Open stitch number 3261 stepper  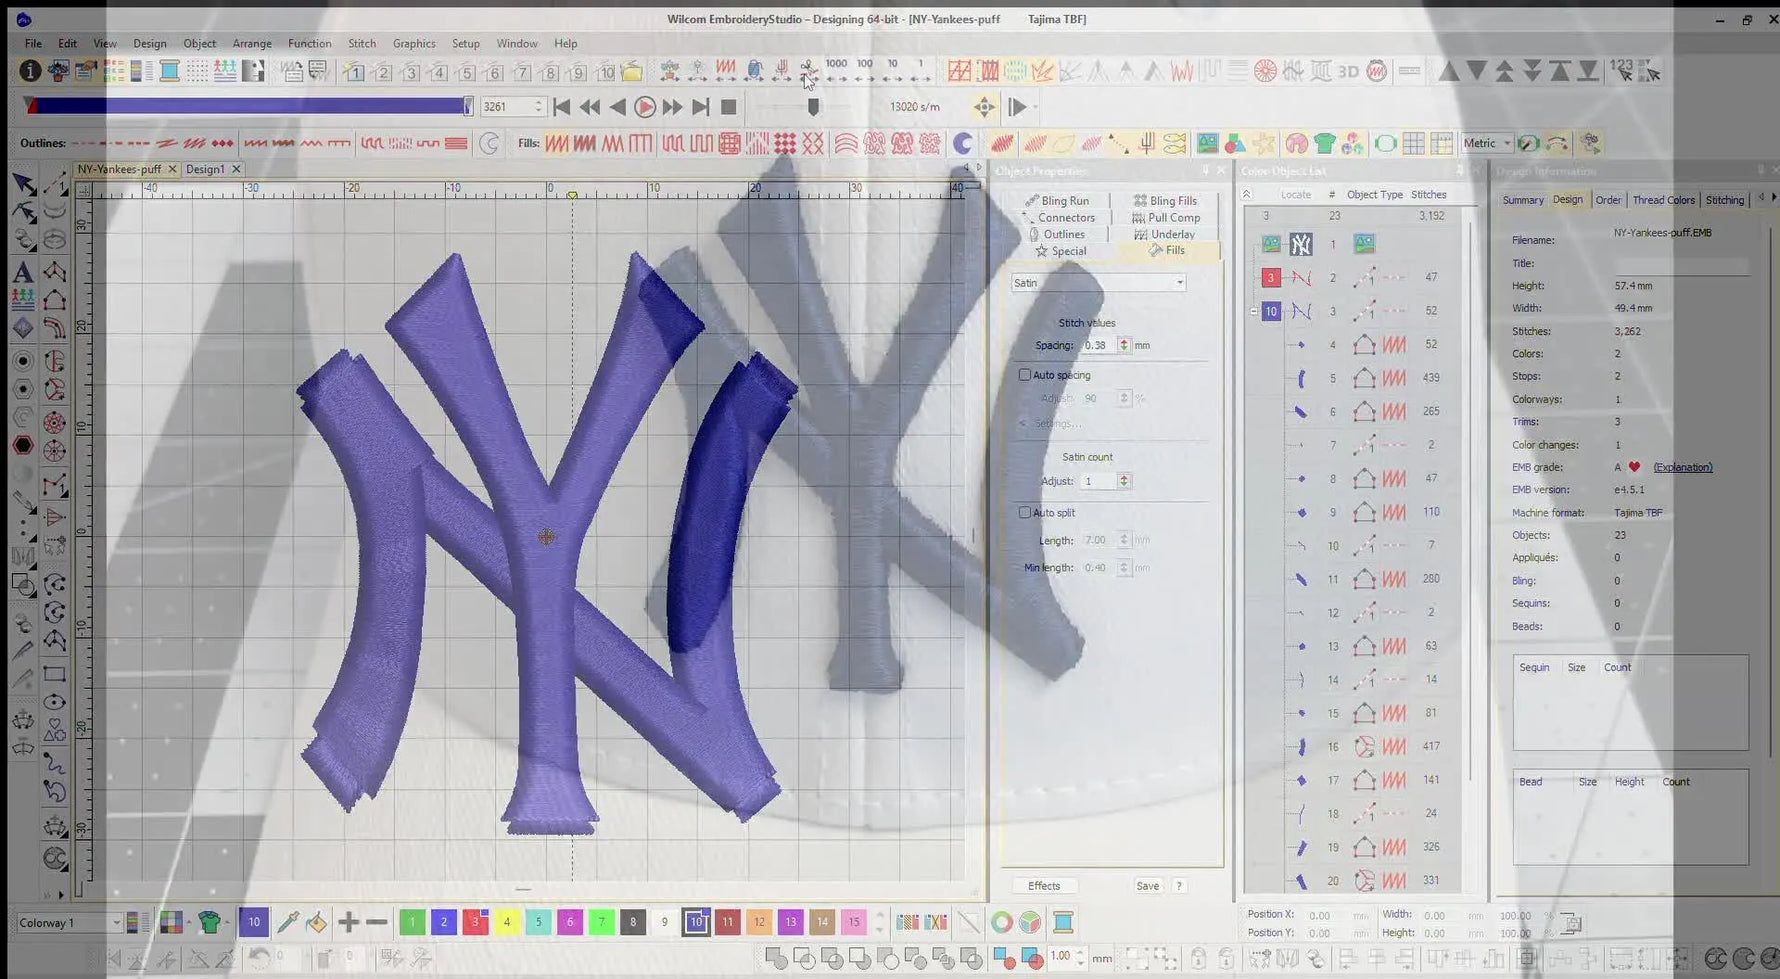point(538,106)
